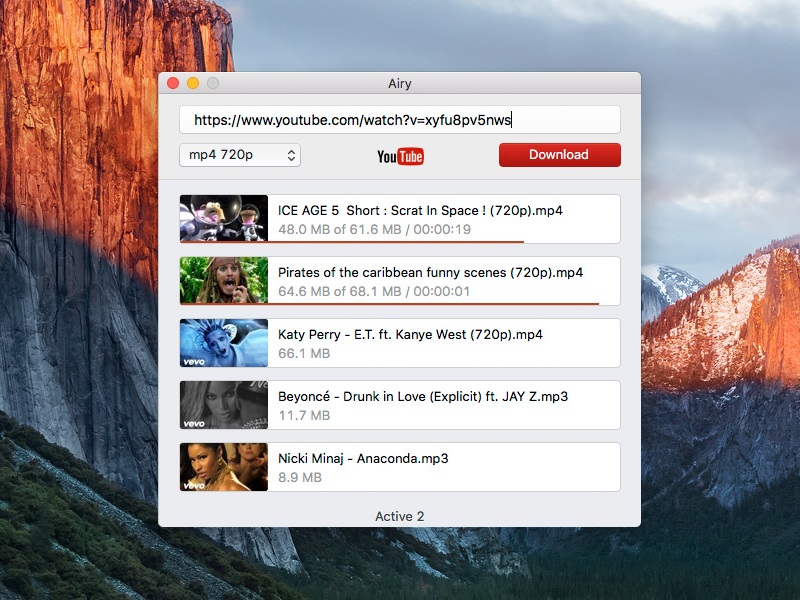Select Pirates of the Caribbean thumbnail
Viewport: 800px width, 600px height.
click(224, 280)
